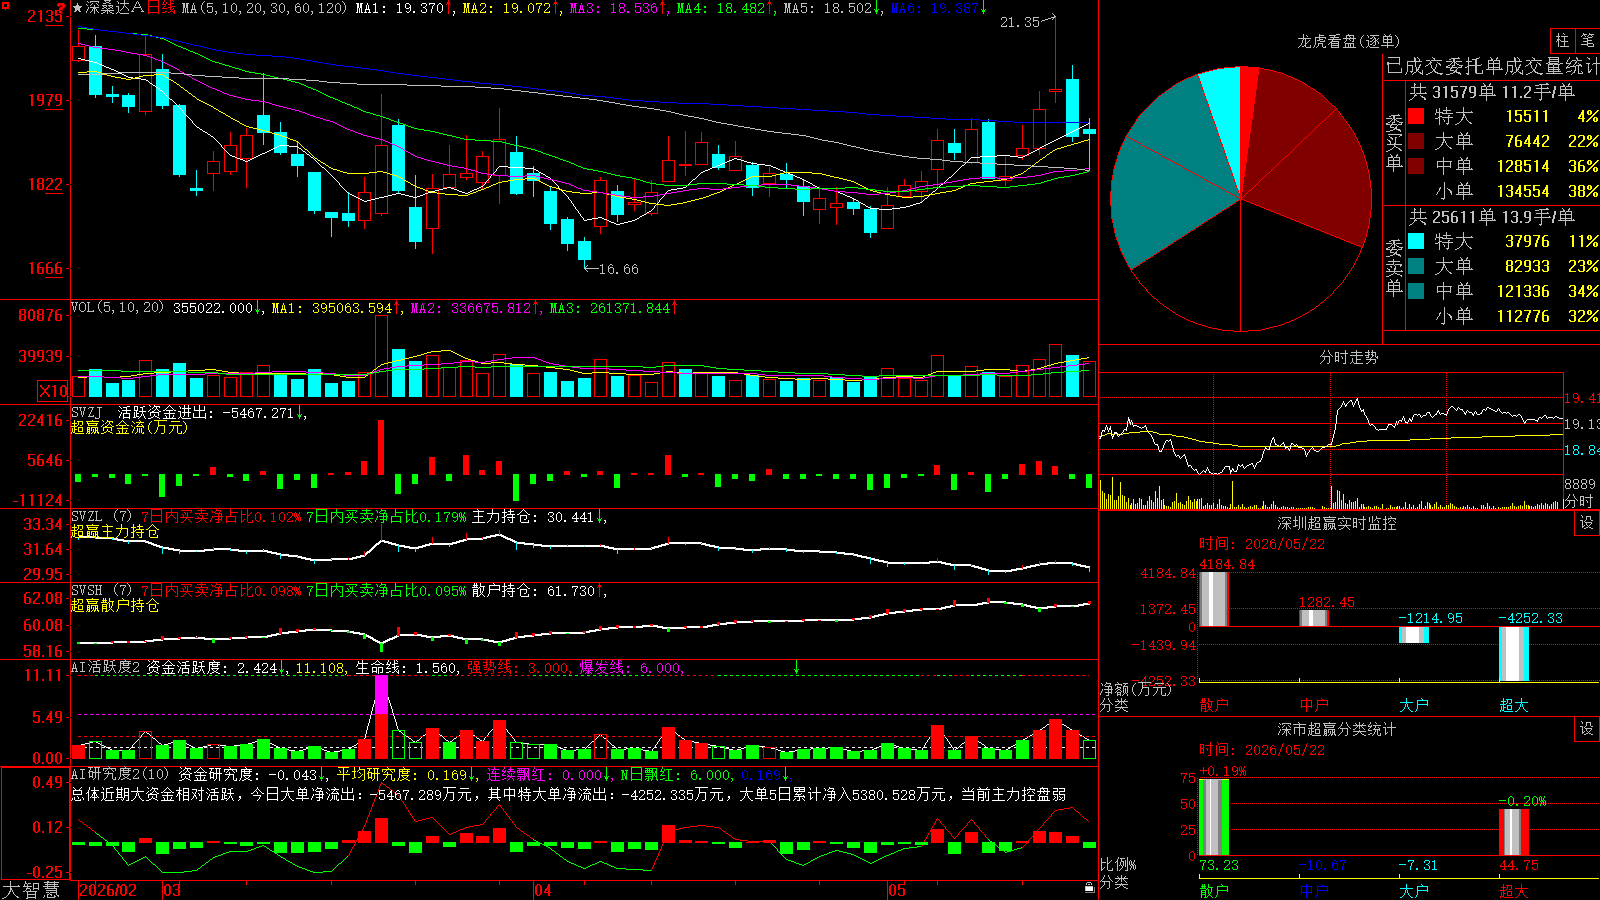Click the 分时走势 panel title
The image size is (1600, 900).
pyautogui.click(x=1348, y=357)
